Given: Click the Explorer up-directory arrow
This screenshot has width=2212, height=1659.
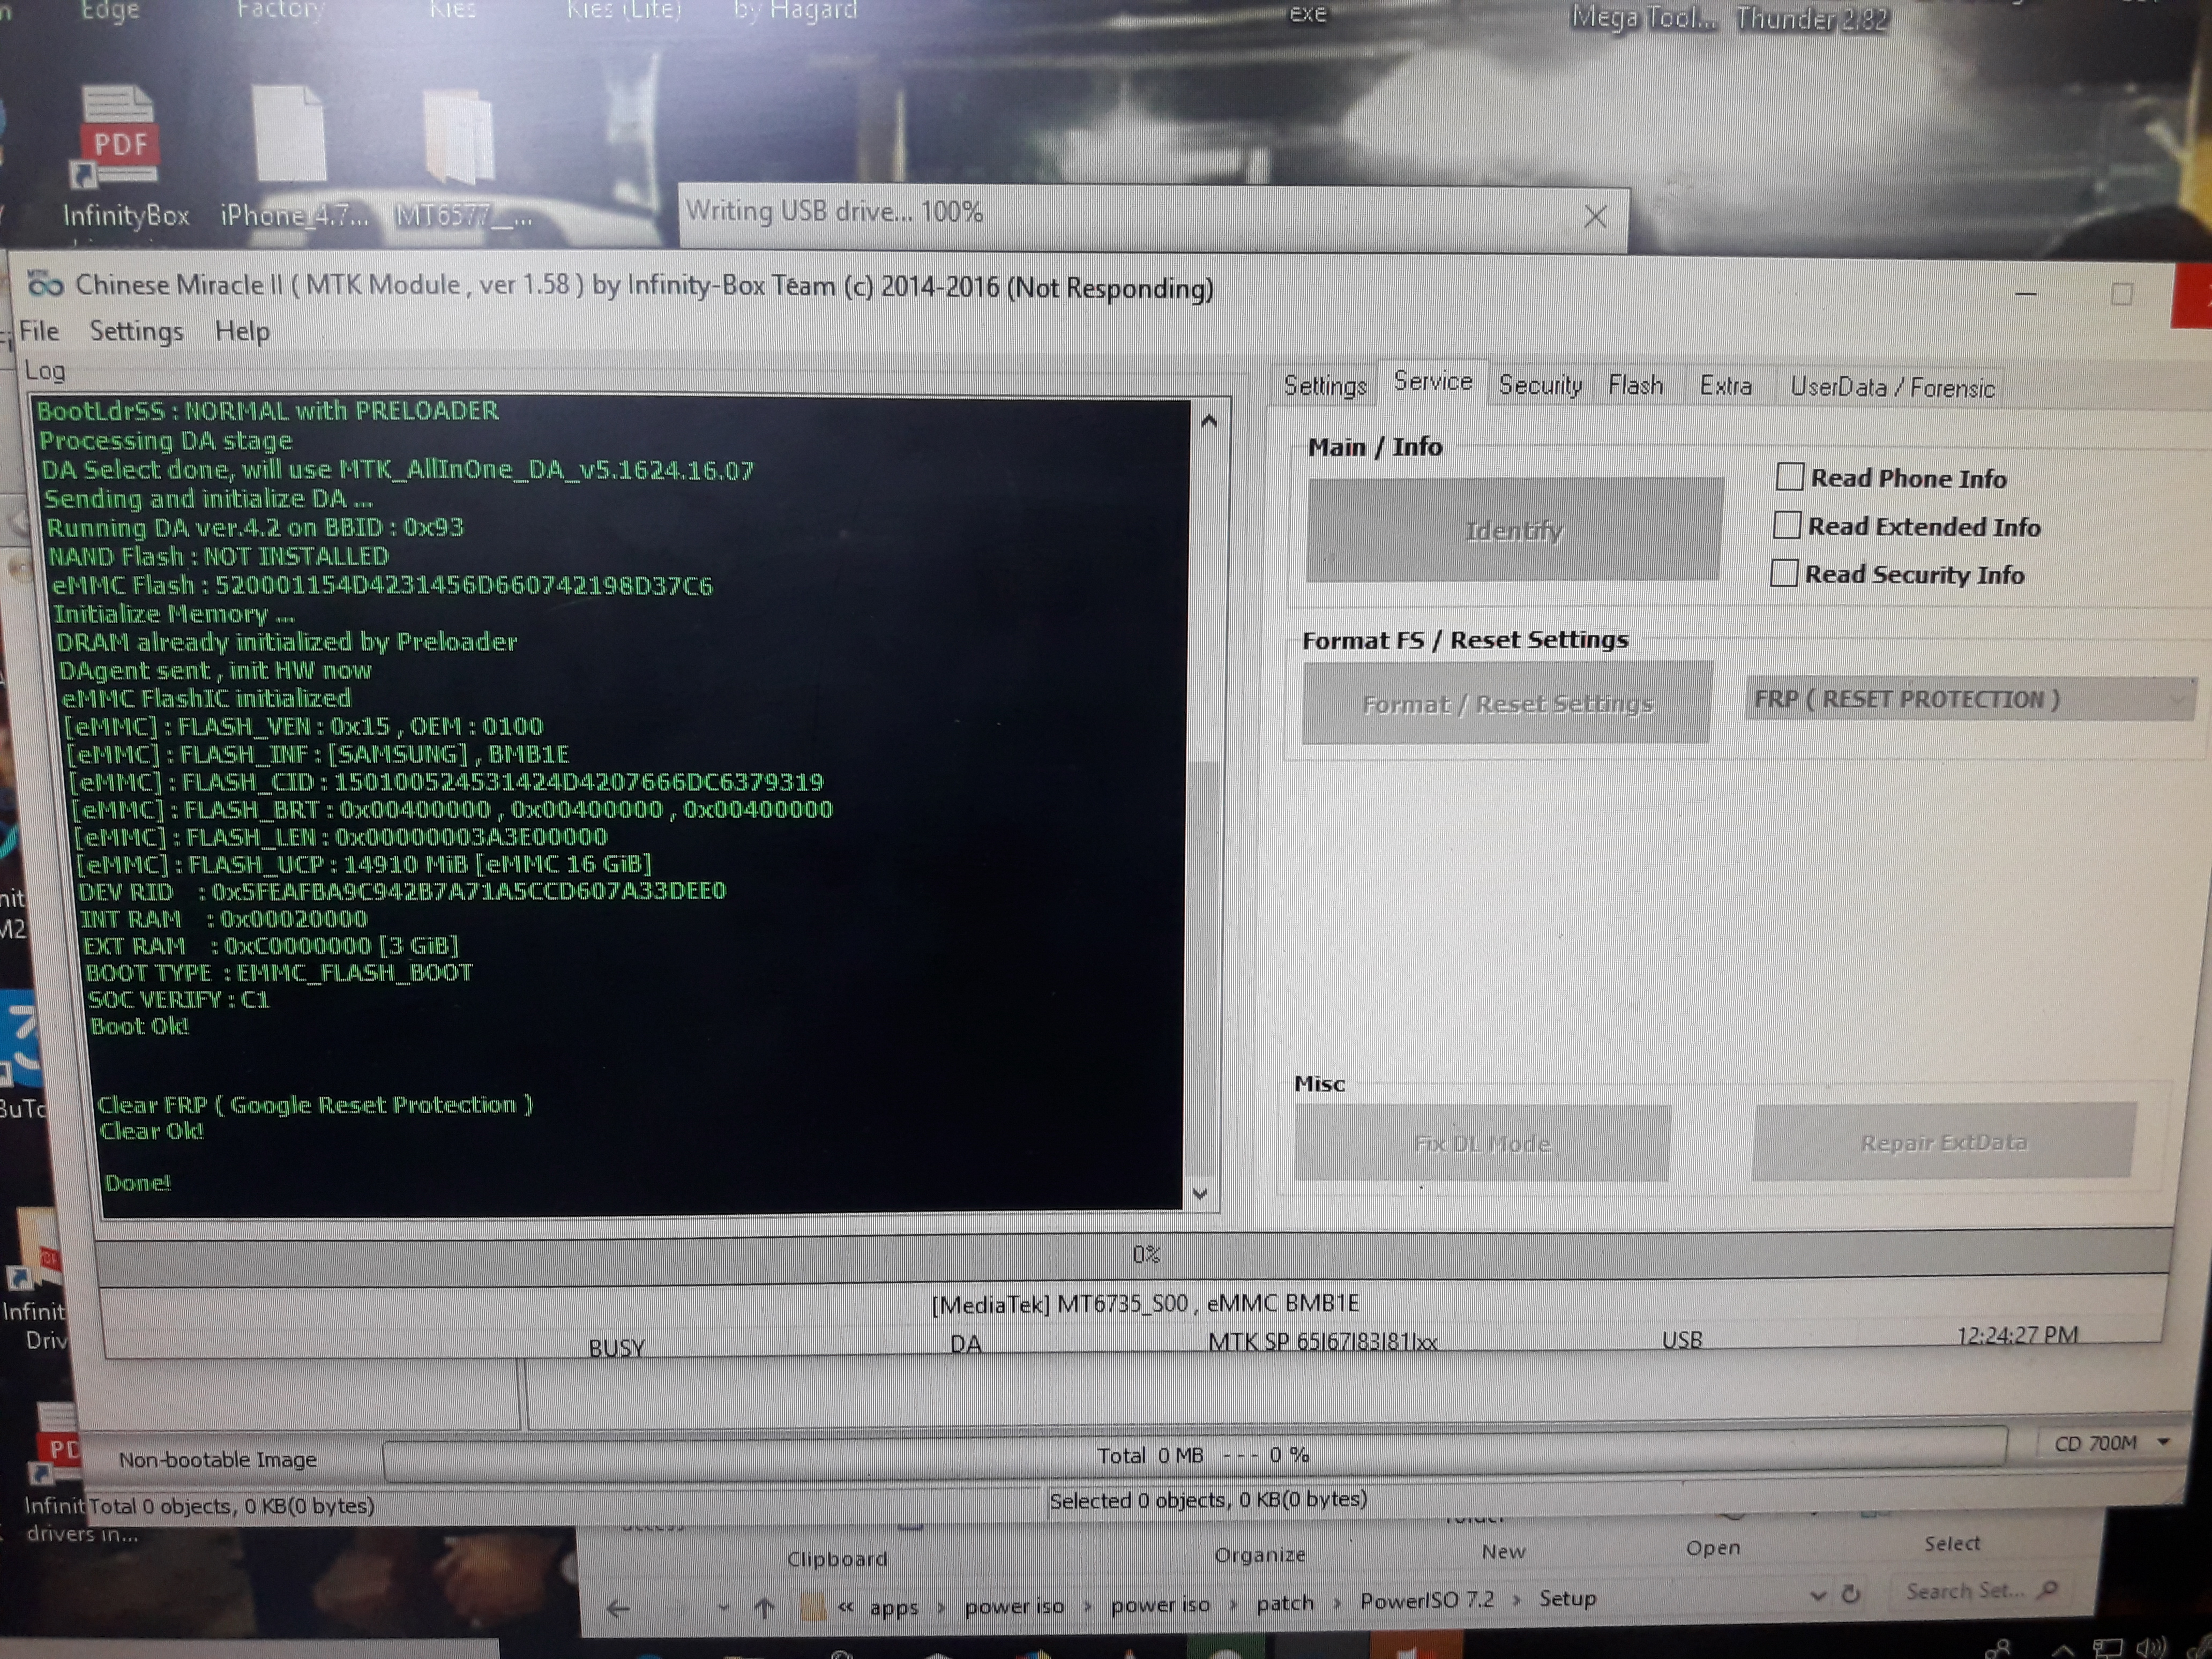Looking at the screenshot, I should [764, 1608].
